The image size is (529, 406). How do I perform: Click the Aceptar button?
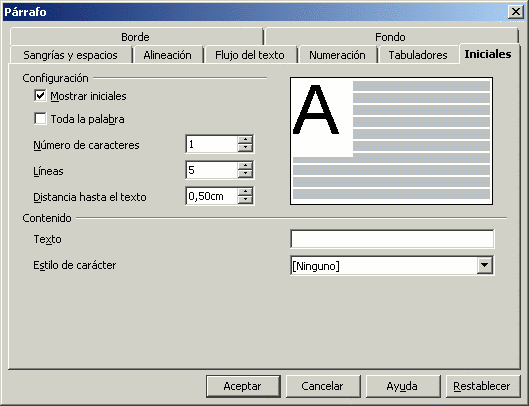pos(243,386)
